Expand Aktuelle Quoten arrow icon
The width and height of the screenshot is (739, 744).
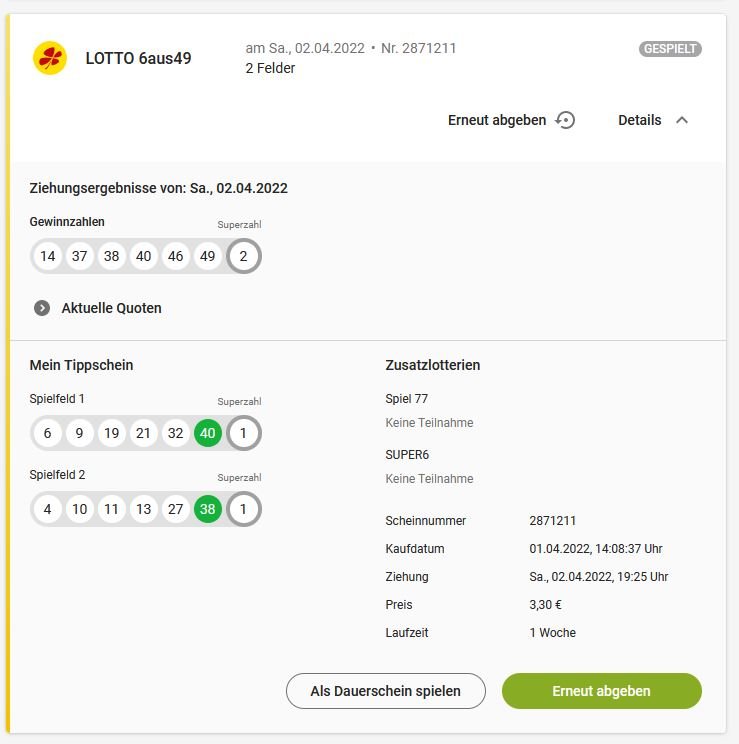pyautogui.click(x=42, y=308)
